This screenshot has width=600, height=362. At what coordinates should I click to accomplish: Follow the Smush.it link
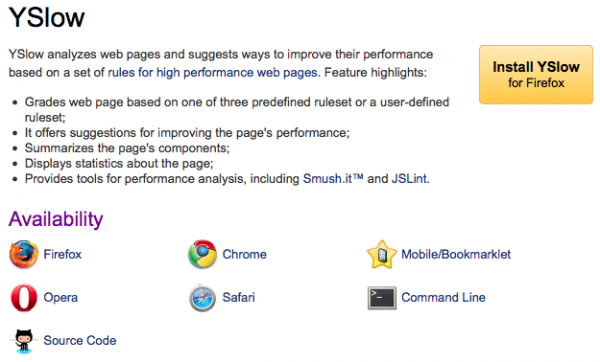333,179
